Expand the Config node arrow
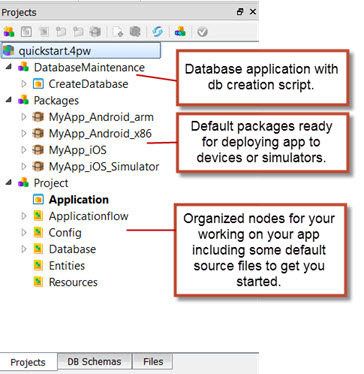This screenshot has height=374, width=364. click(24, 232)
